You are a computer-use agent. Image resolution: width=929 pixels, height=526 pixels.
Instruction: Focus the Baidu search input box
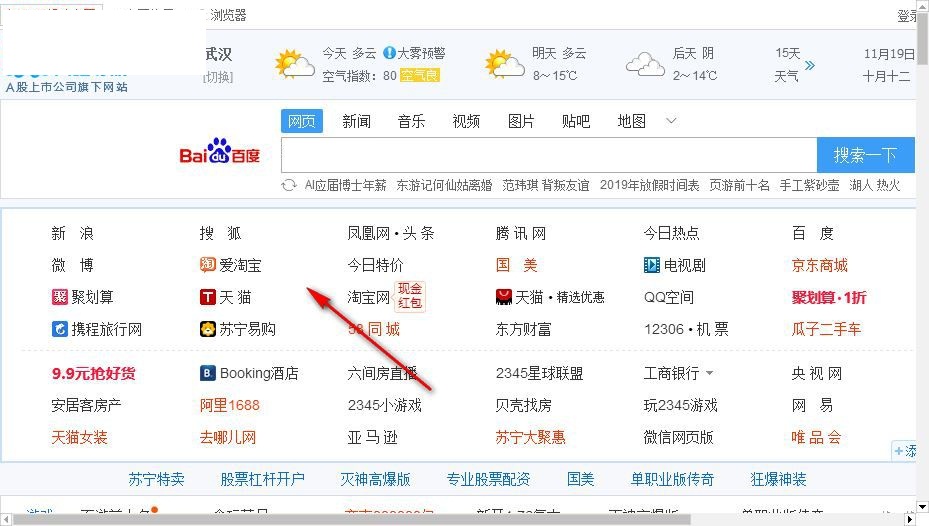548,155
